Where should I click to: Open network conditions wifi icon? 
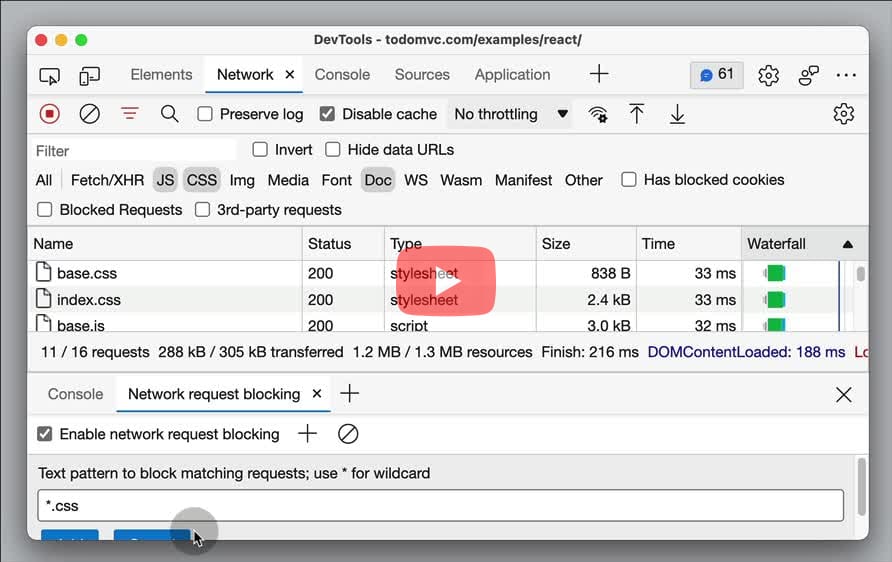(x=597, y=114)
